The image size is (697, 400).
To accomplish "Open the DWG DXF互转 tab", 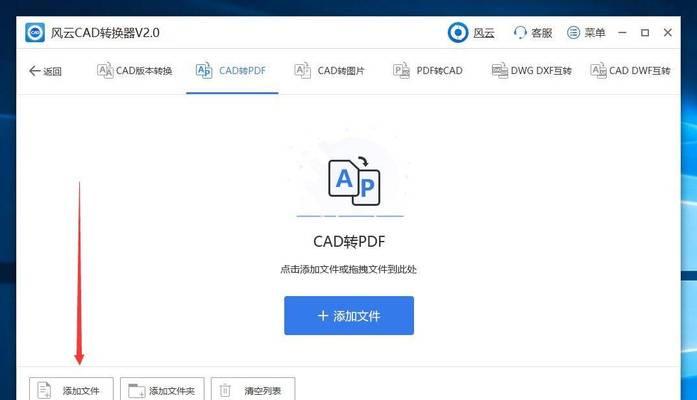I will pyautogui.click(x=532, y=71).
